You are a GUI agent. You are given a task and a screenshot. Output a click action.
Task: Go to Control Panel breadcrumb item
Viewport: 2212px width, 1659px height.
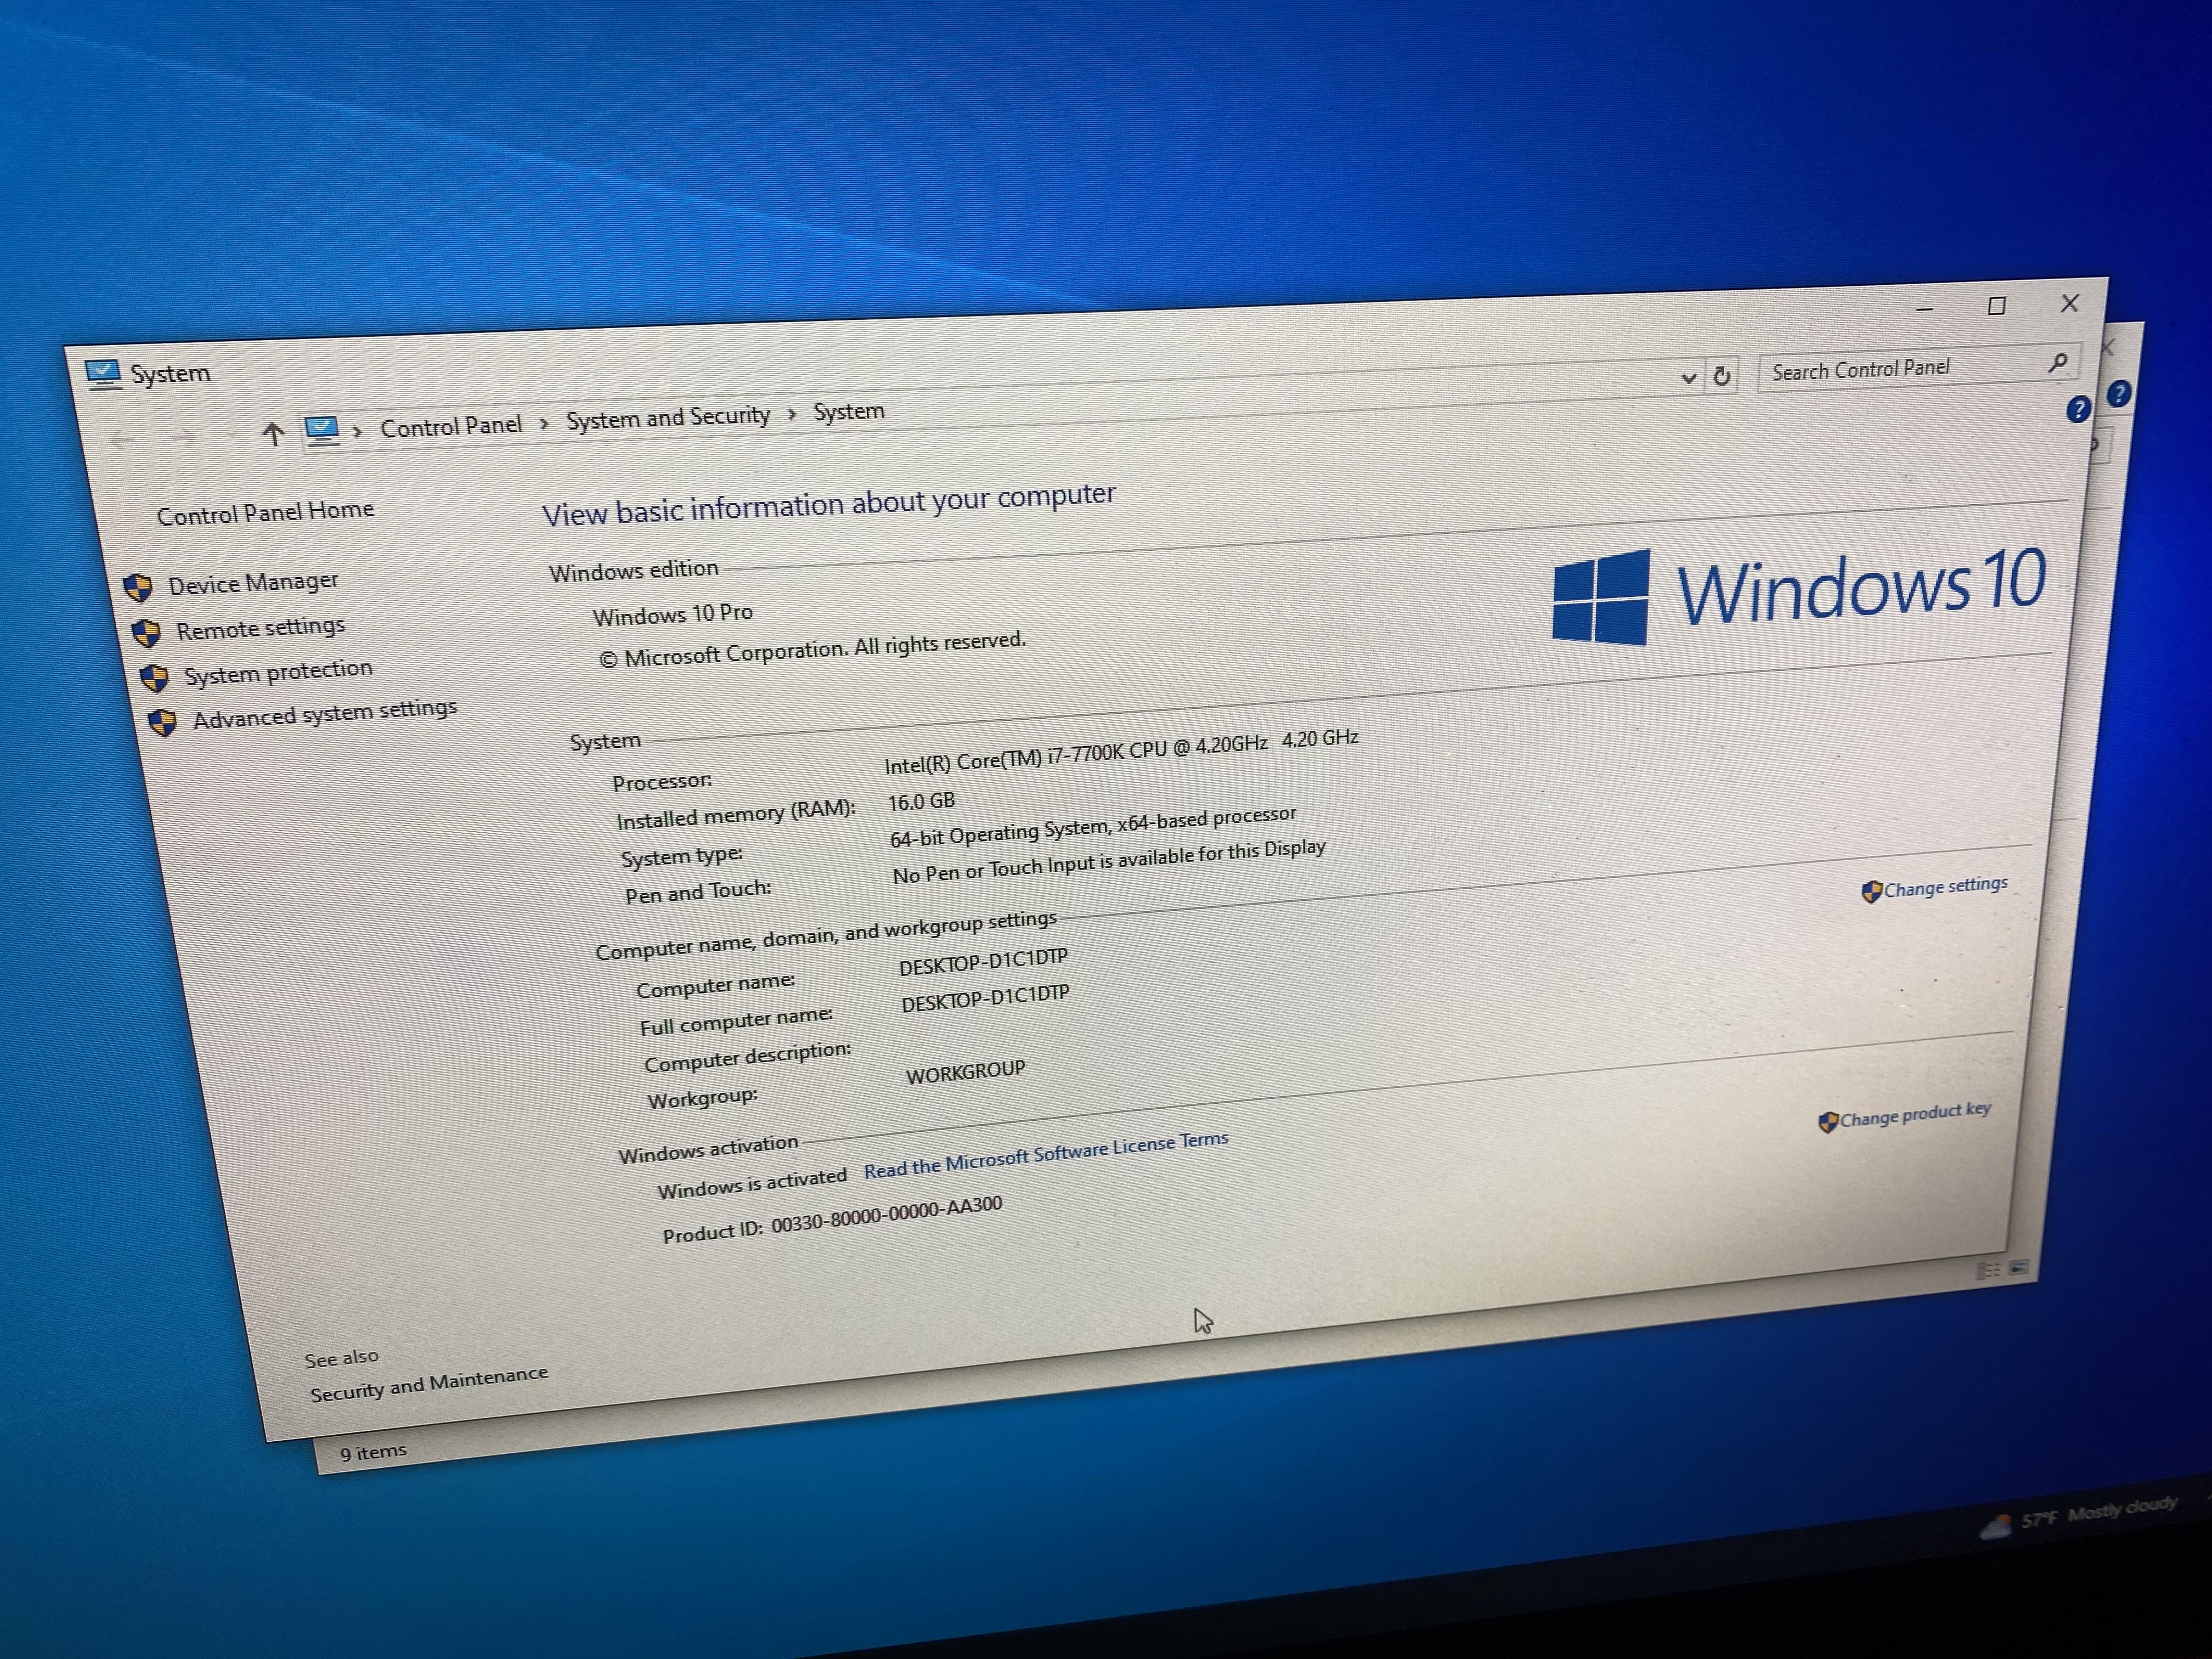click(451, 426)
